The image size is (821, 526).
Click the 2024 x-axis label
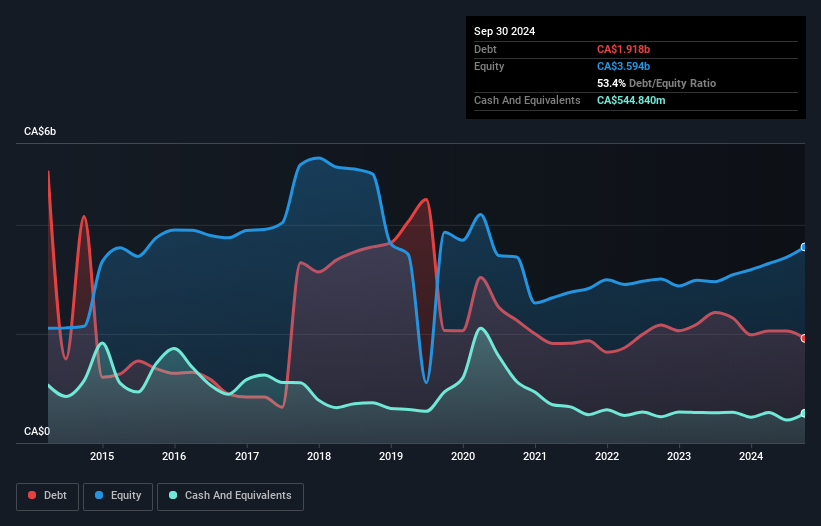coord(751,456)
